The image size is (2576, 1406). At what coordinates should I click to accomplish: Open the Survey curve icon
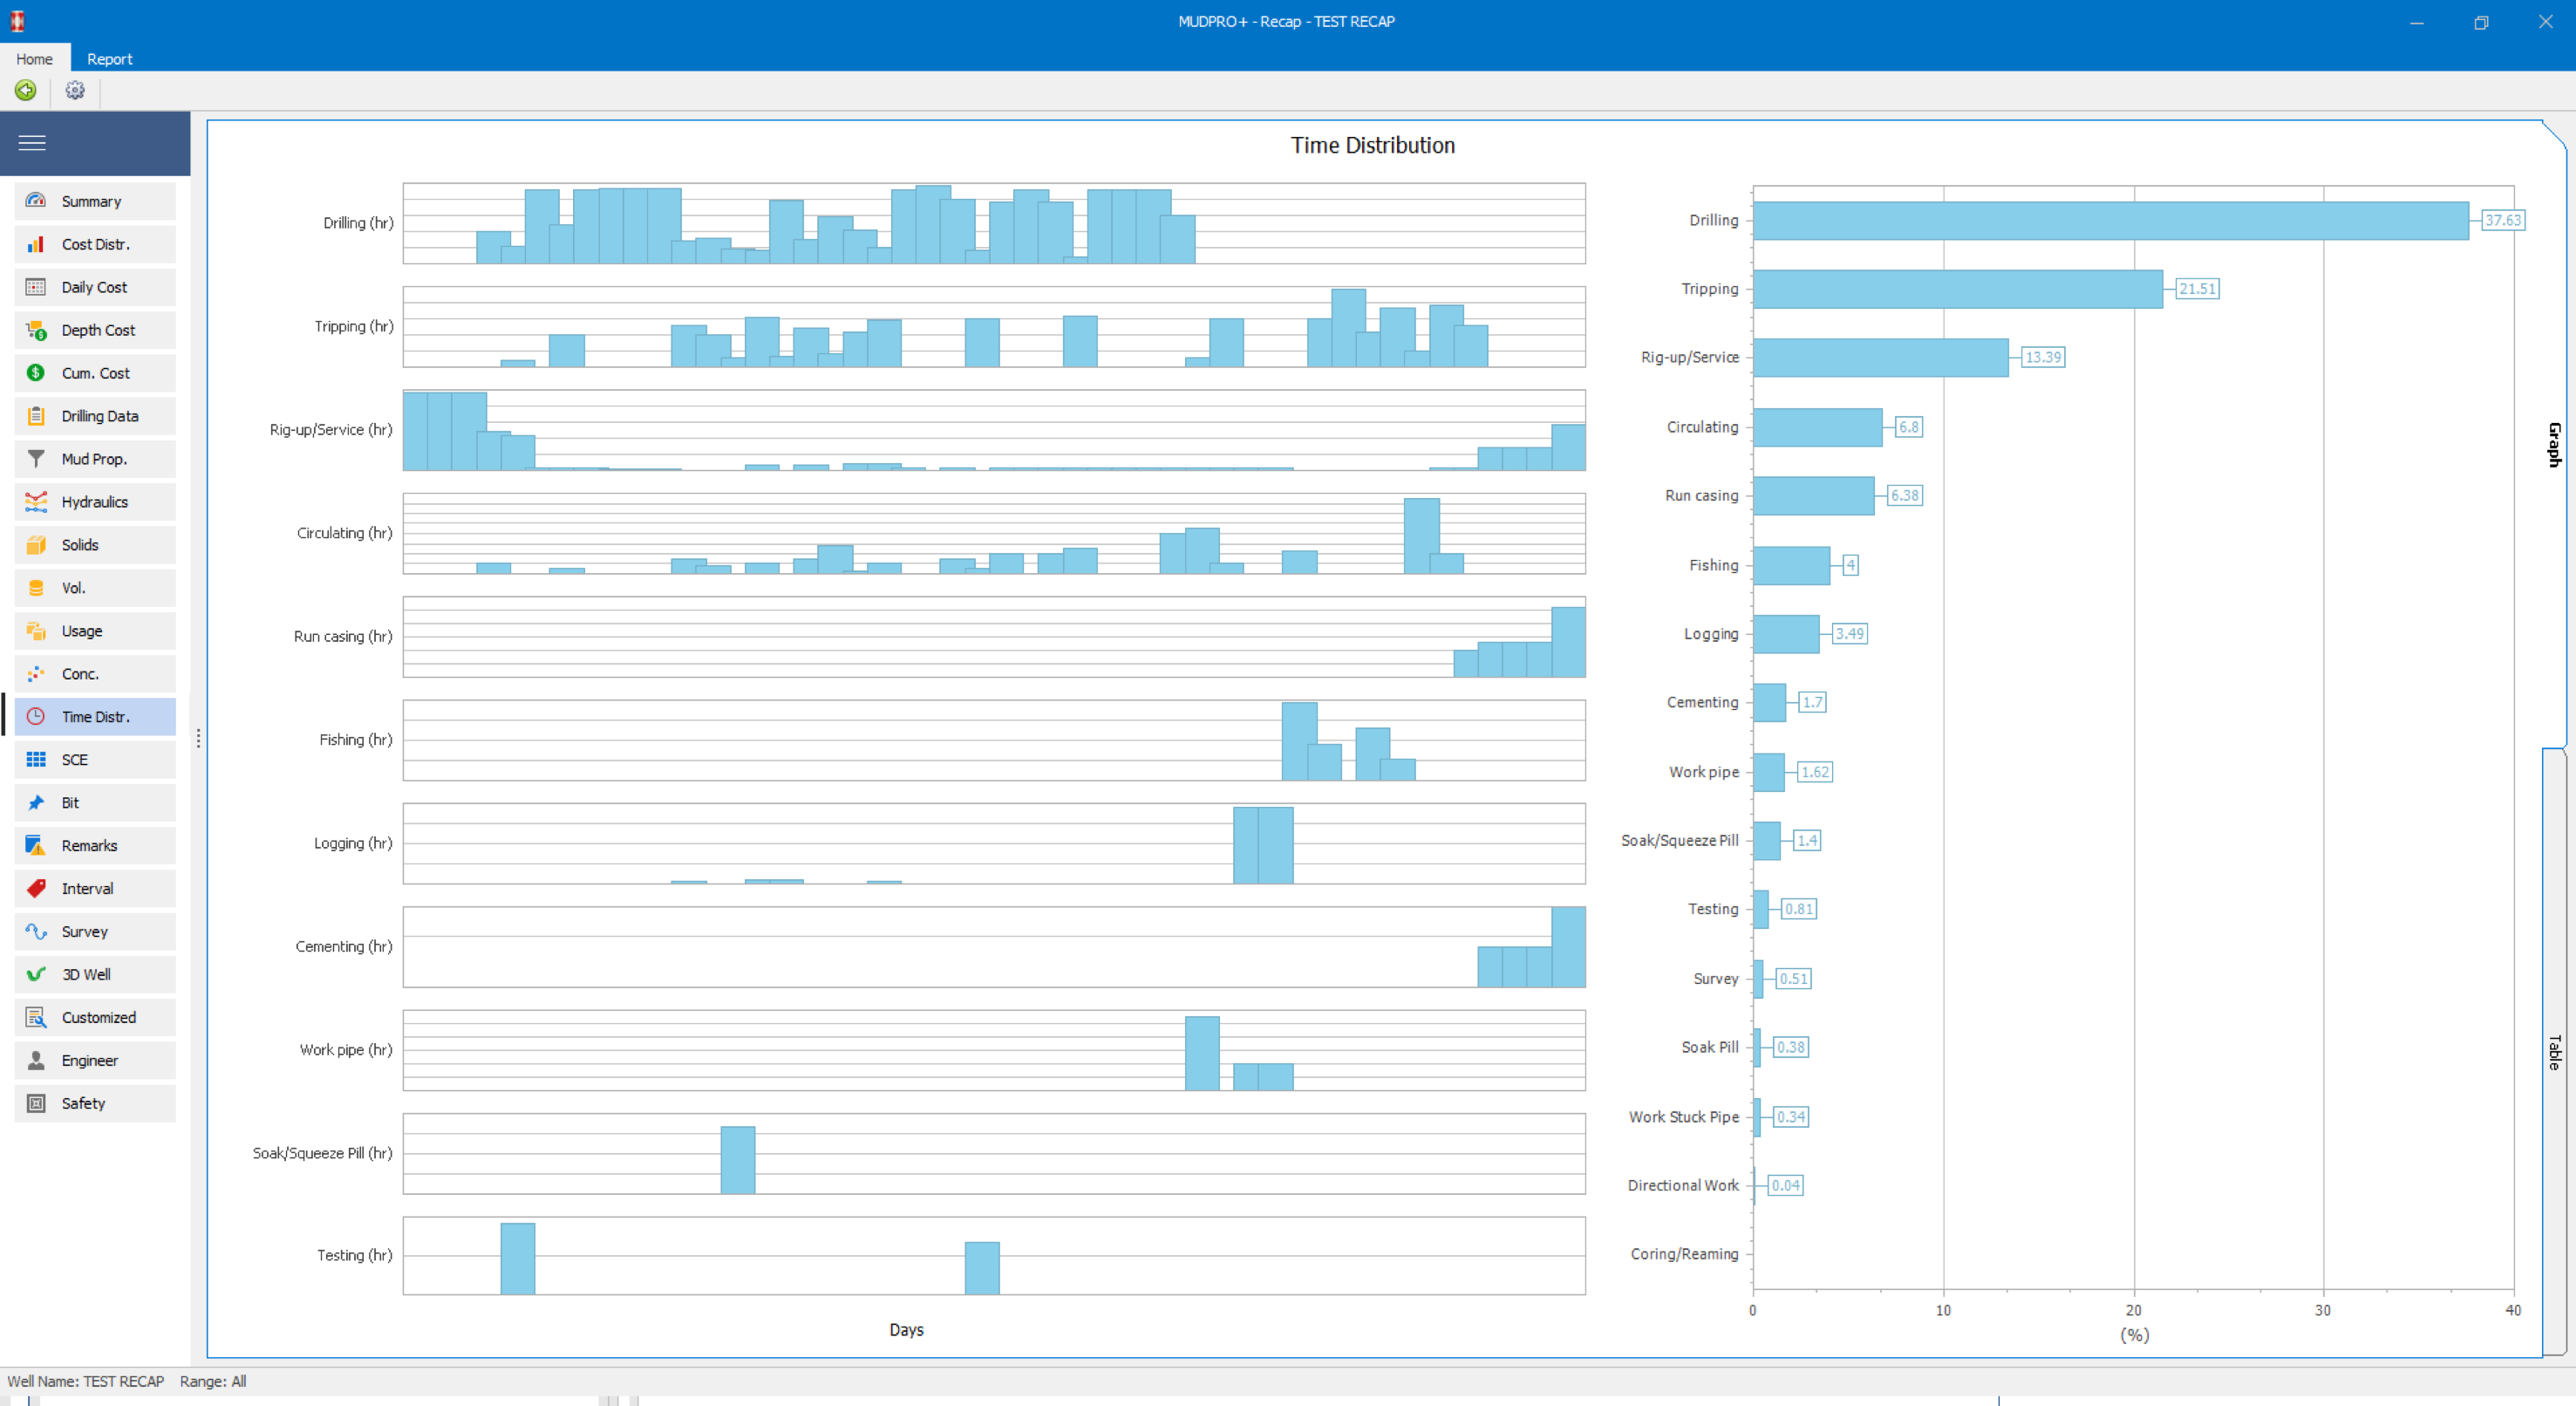36,932
